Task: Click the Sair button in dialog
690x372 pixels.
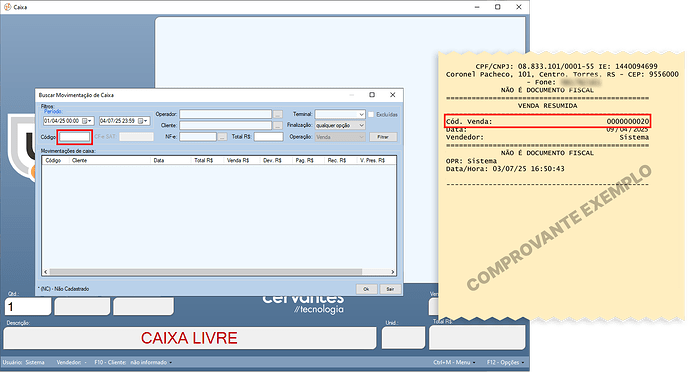Action: 390,289
